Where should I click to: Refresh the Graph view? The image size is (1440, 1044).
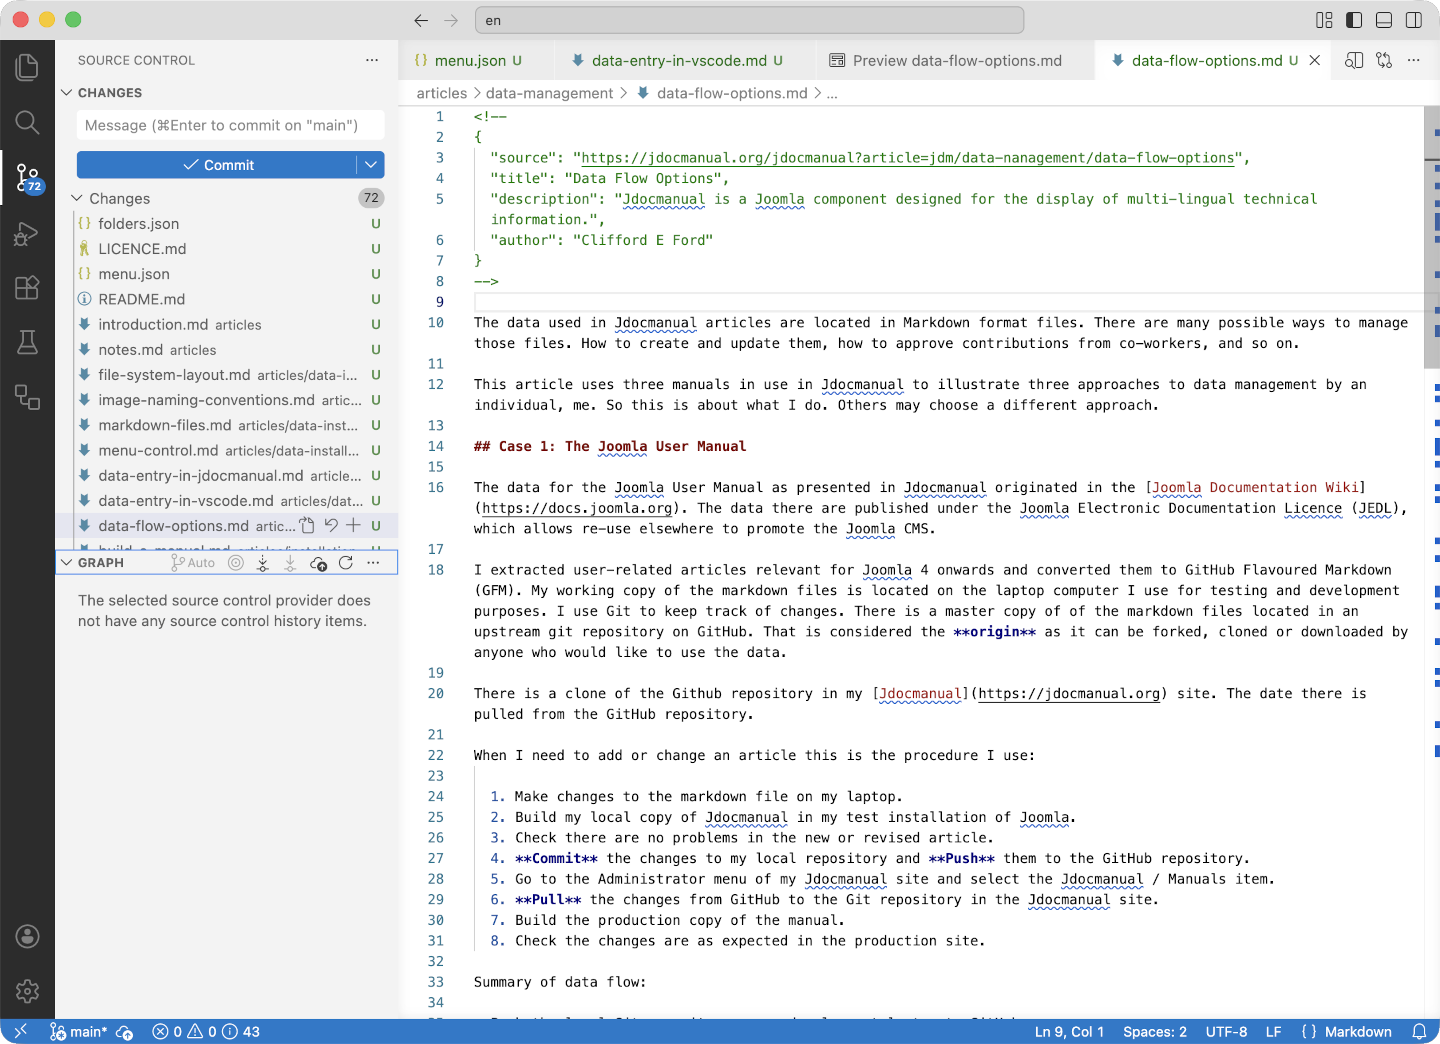click(346, 563)
